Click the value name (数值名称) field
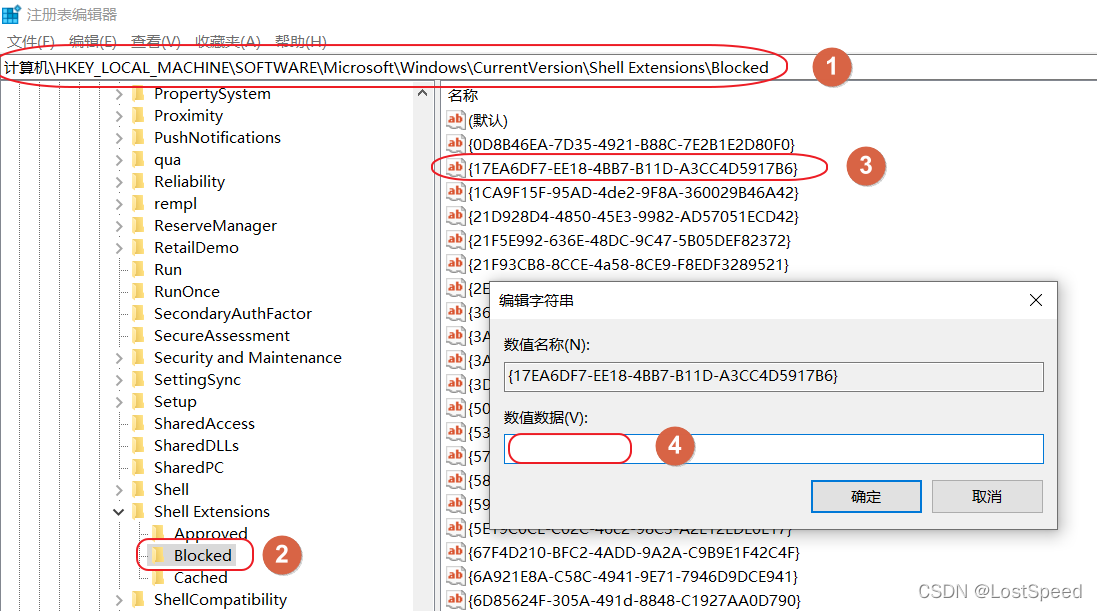The height and width of the screenshot is (611, 1097). click(x=773, y=377)
